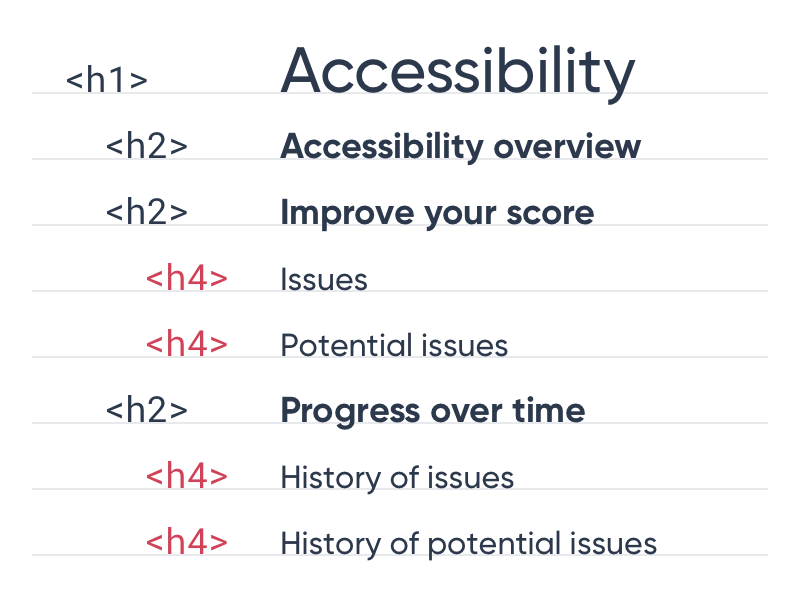Select the <h4> tag beside History of issues
Viewport: 800px width, 600px height.
click(187, 476)
